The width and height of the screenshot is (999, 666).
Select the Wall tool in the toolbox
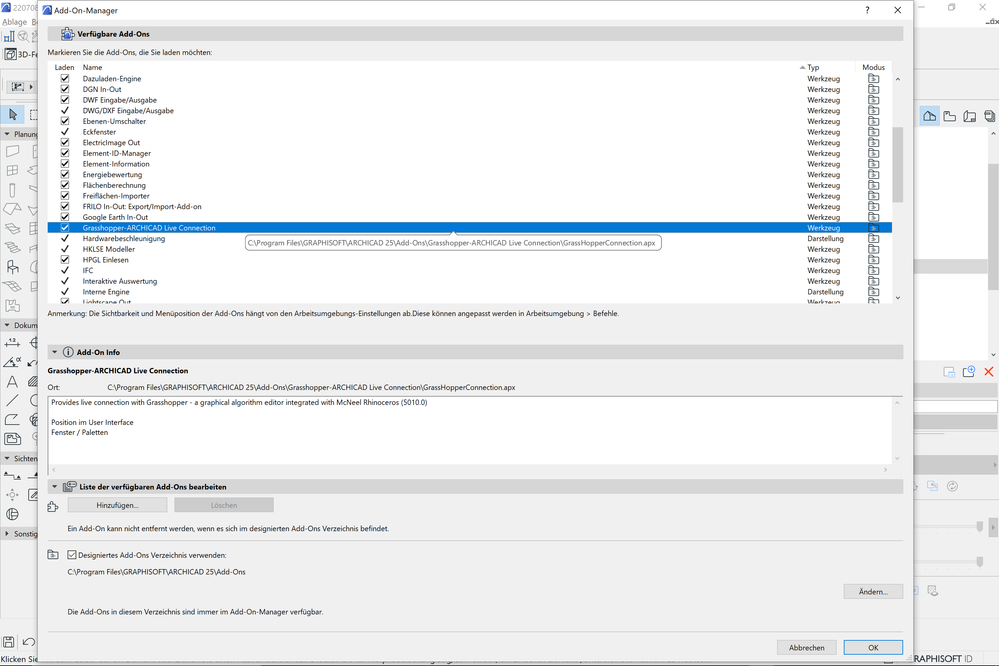pyautogui.click(x=12, y=152)
